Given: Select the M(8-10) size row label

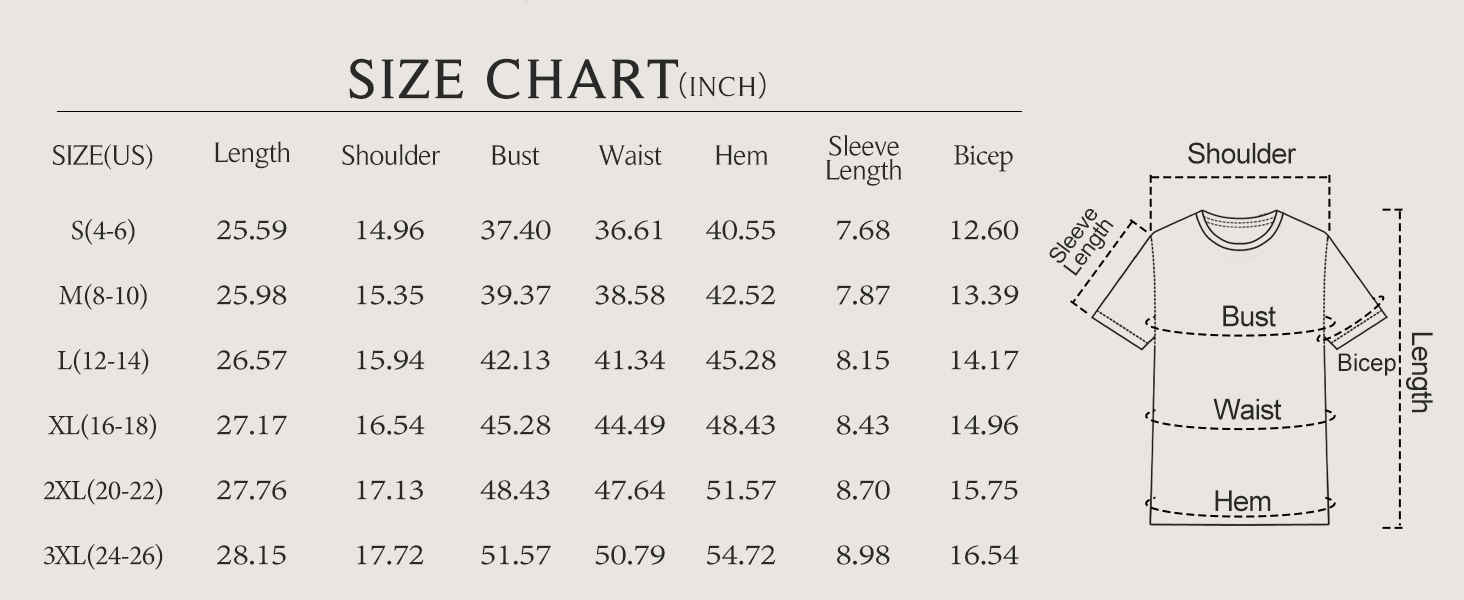Looking at the screenshot, I should tap(103, 296).
